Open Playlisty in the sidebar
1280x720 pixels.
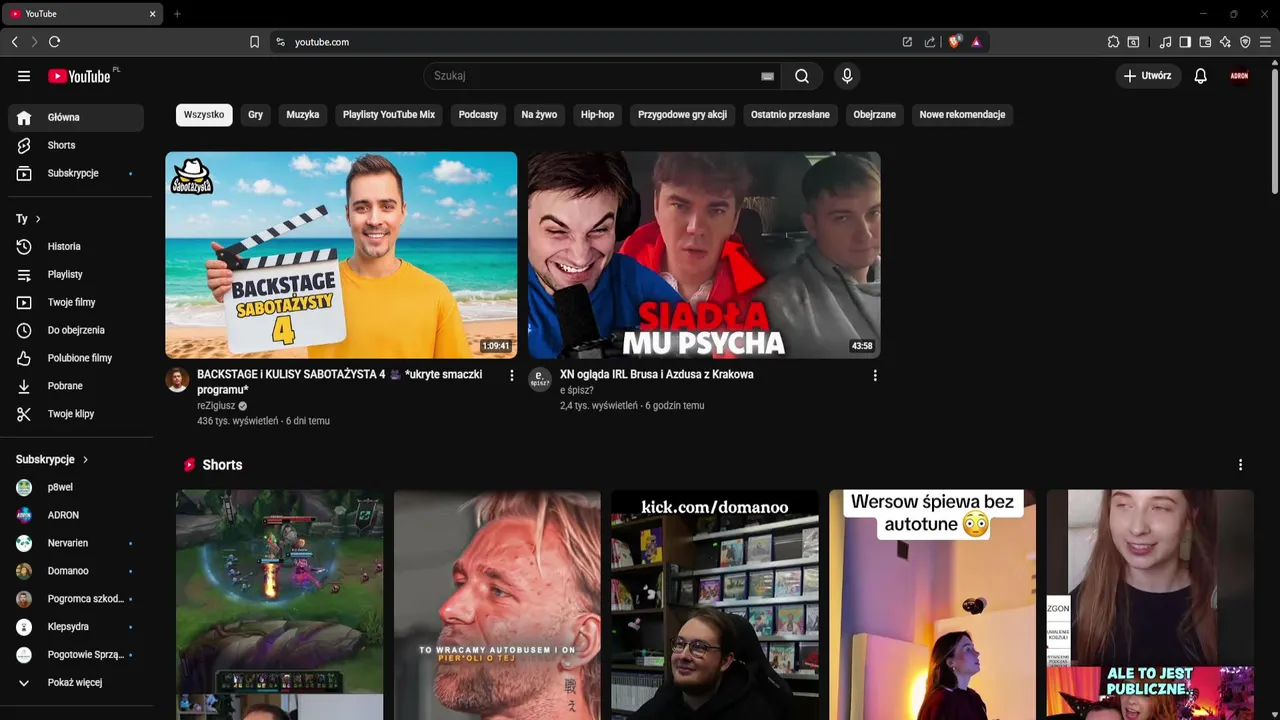76,274
